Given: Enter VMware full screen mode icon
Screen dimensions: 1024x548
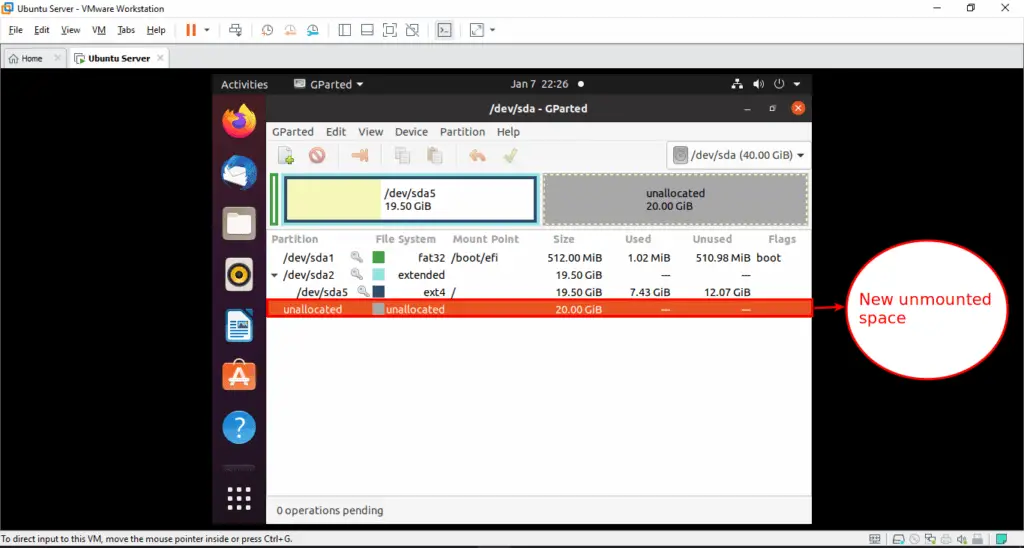Looking at the screenshot, I should [x=389, y=30].
